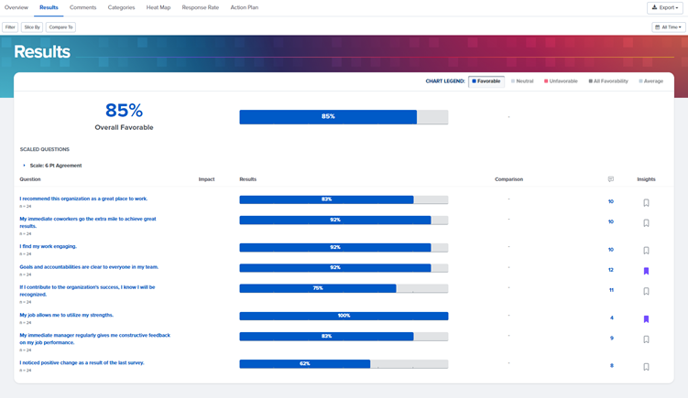Remove bookmark on 'utilize my strengths' insight
The height and width of the screenshot is (398, 688).
[x=646, y=319]
